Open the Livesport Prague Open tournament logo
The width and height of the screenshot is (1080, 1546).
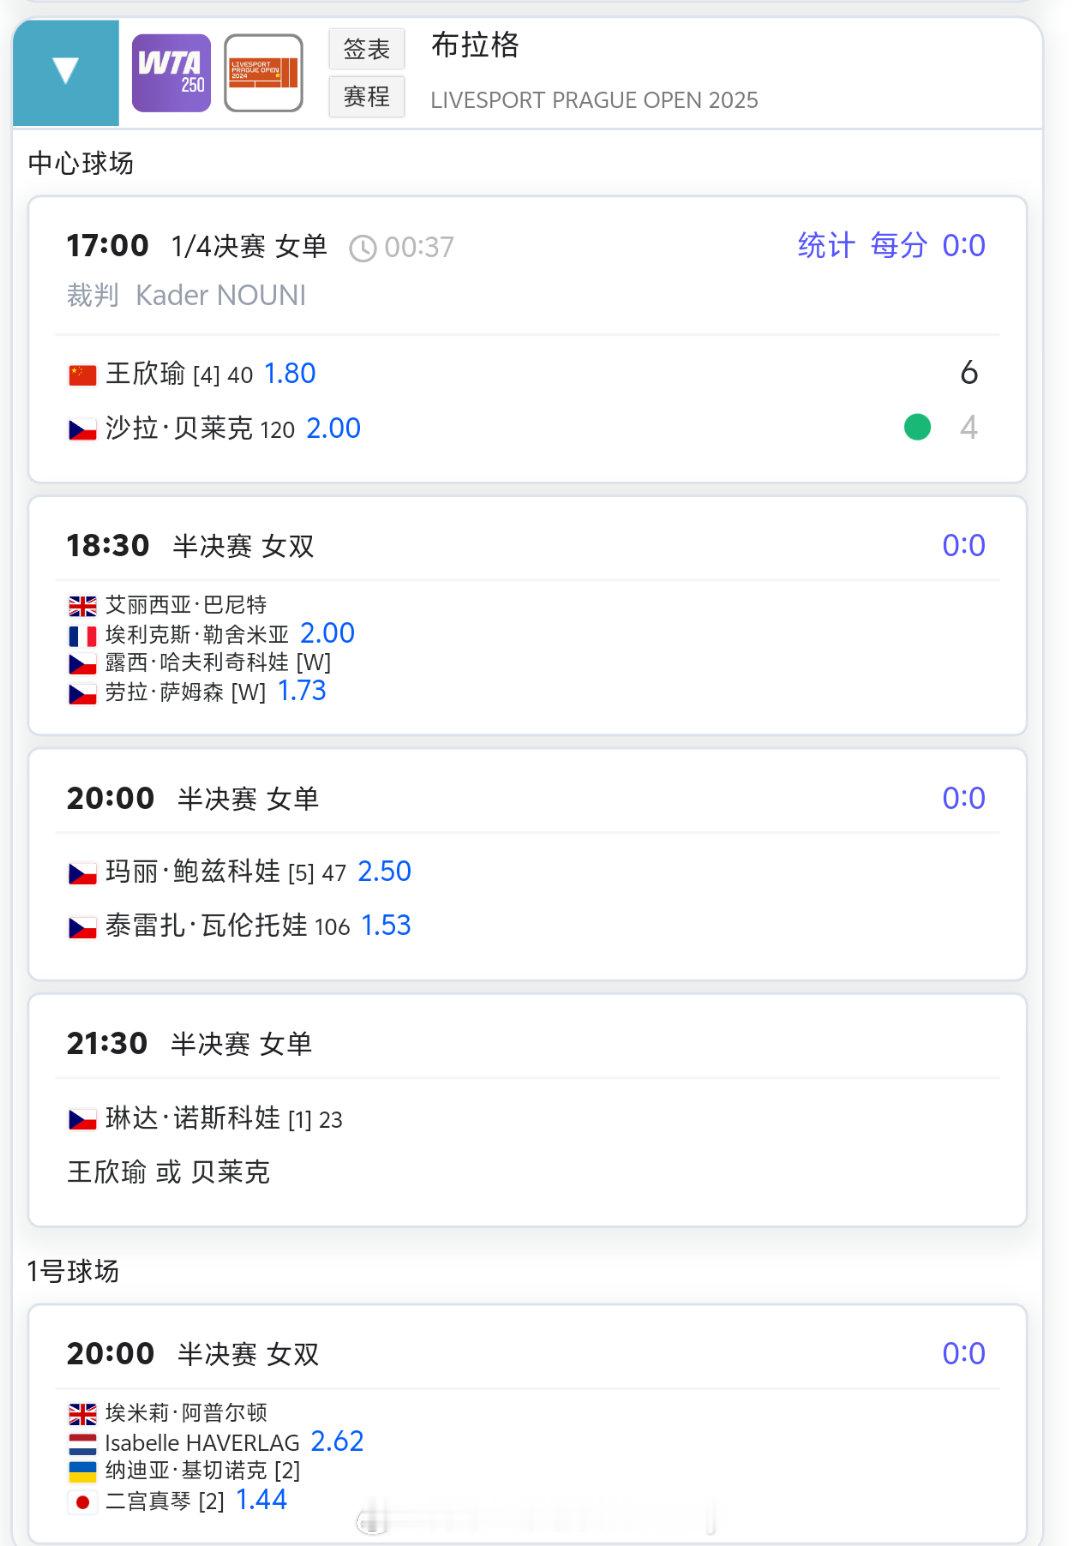click(263, 73)
